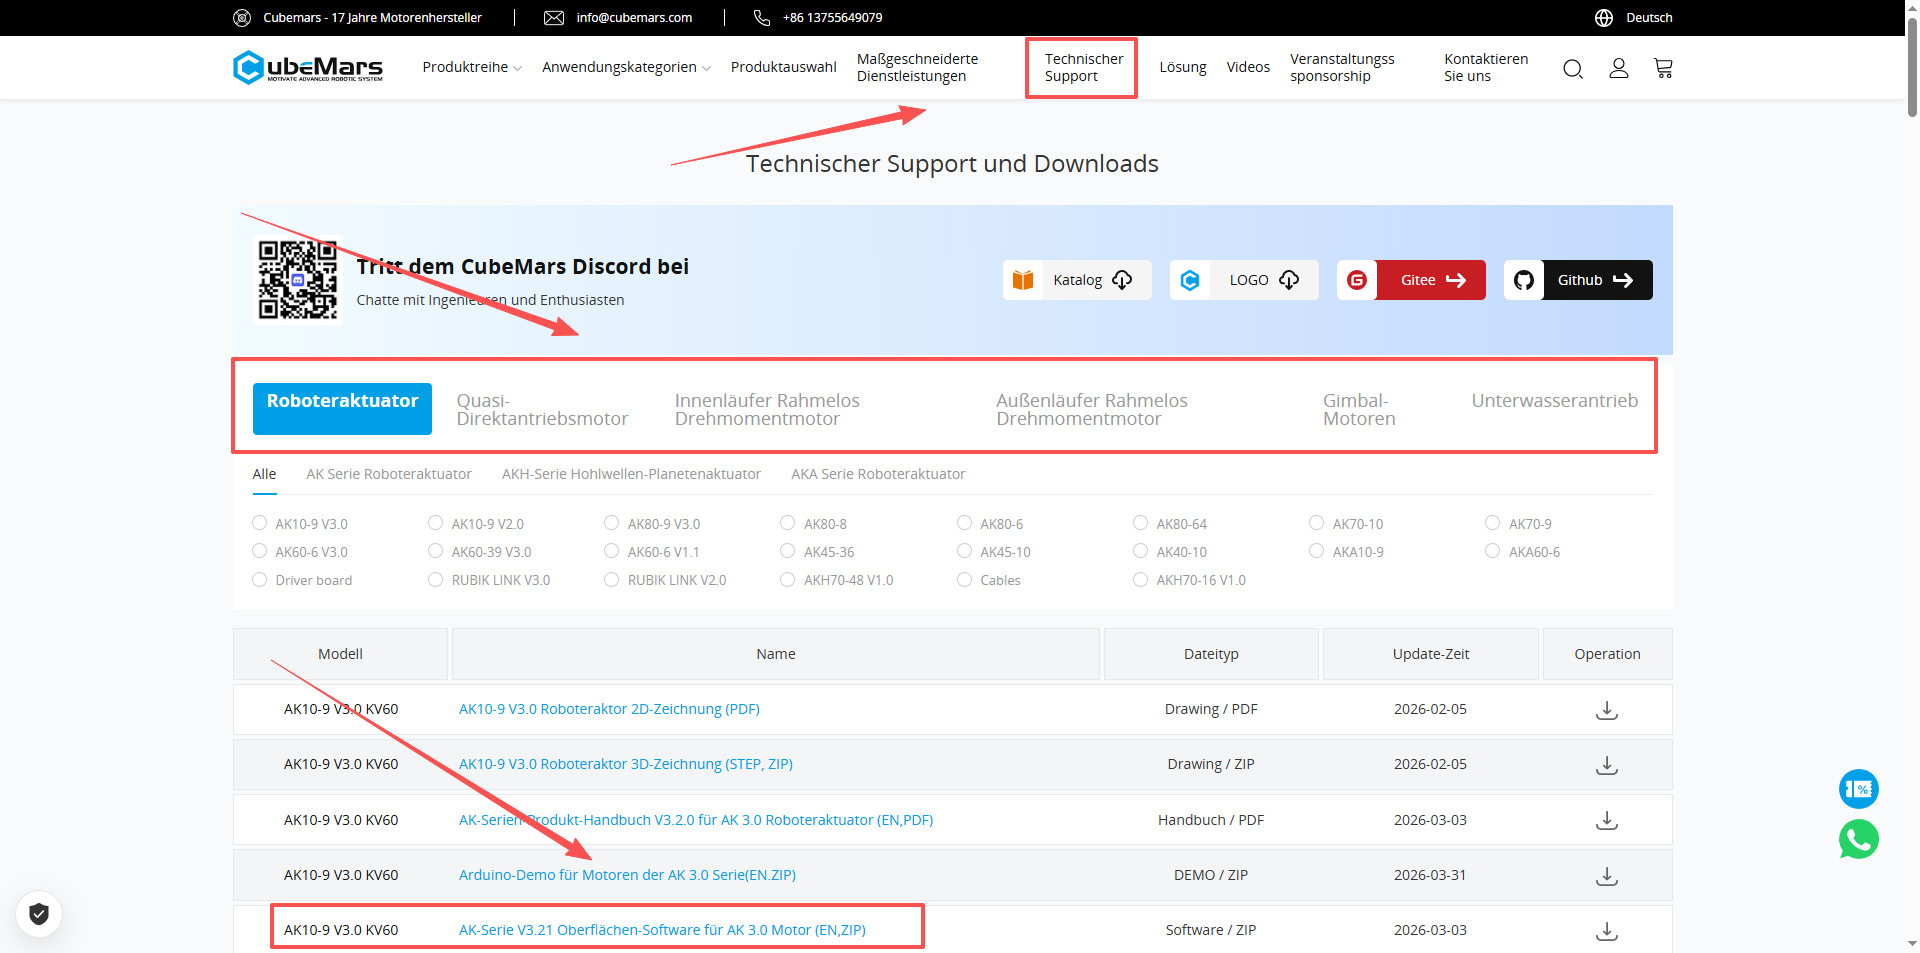This screenshot has width=1920, height=953.
Task: Download the AK10-9 V3.0 2D-Zeichnung PDF file
Action: tap(1606, 710)
